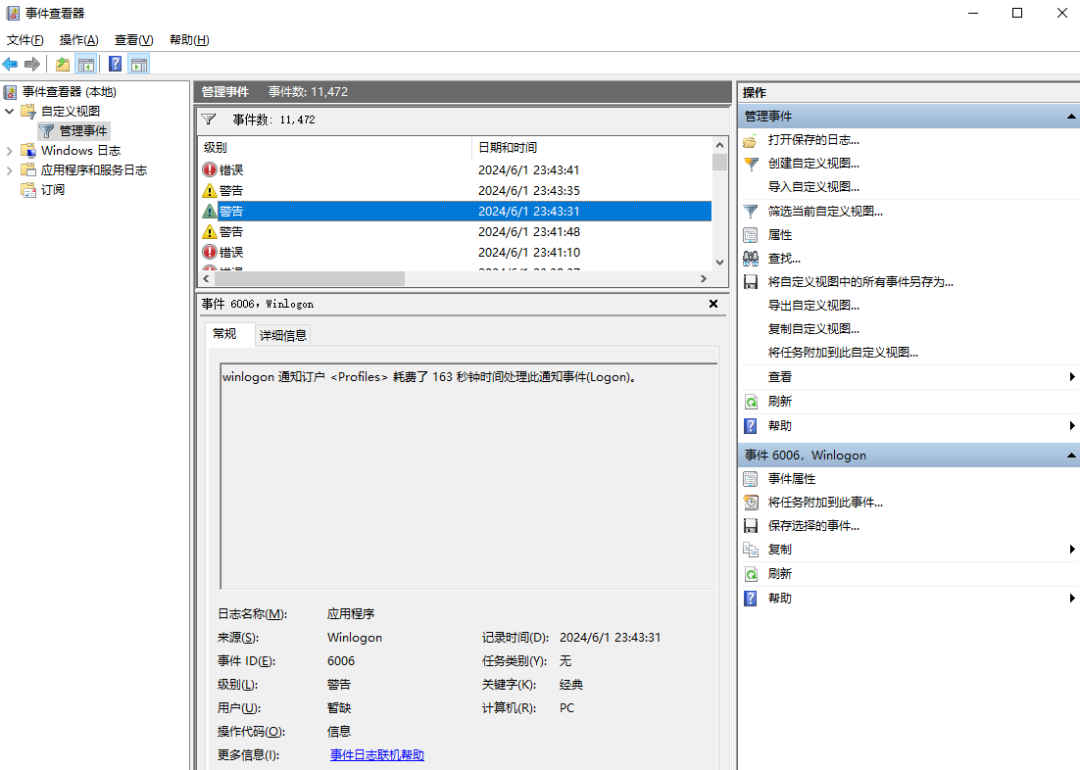
Task: Click 将自定义视图中的所有事件另存为... save icon
Action: [751, 282]
